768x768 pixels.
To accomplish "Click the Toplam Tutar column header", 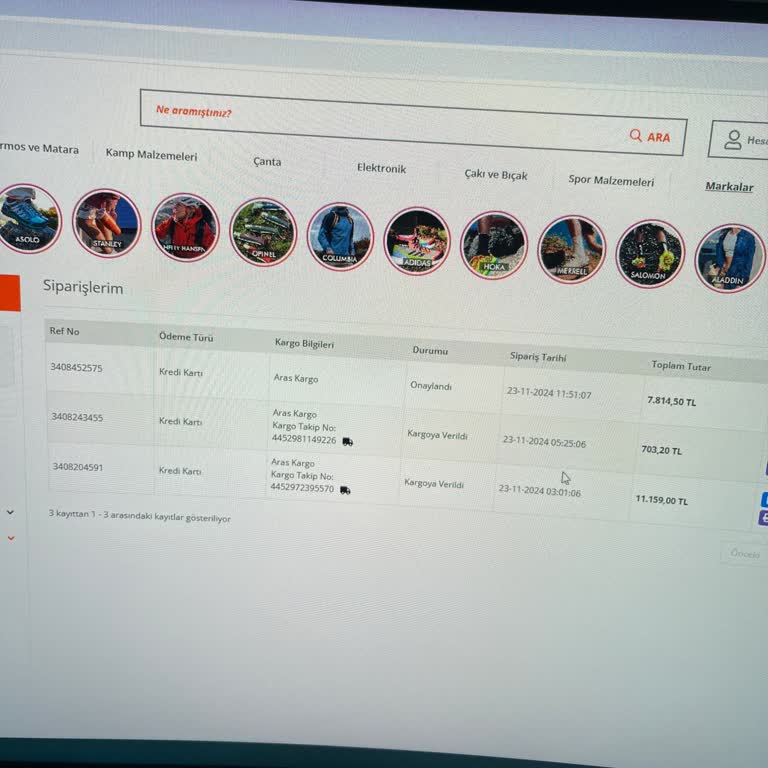I will click(x=681, y=365).
